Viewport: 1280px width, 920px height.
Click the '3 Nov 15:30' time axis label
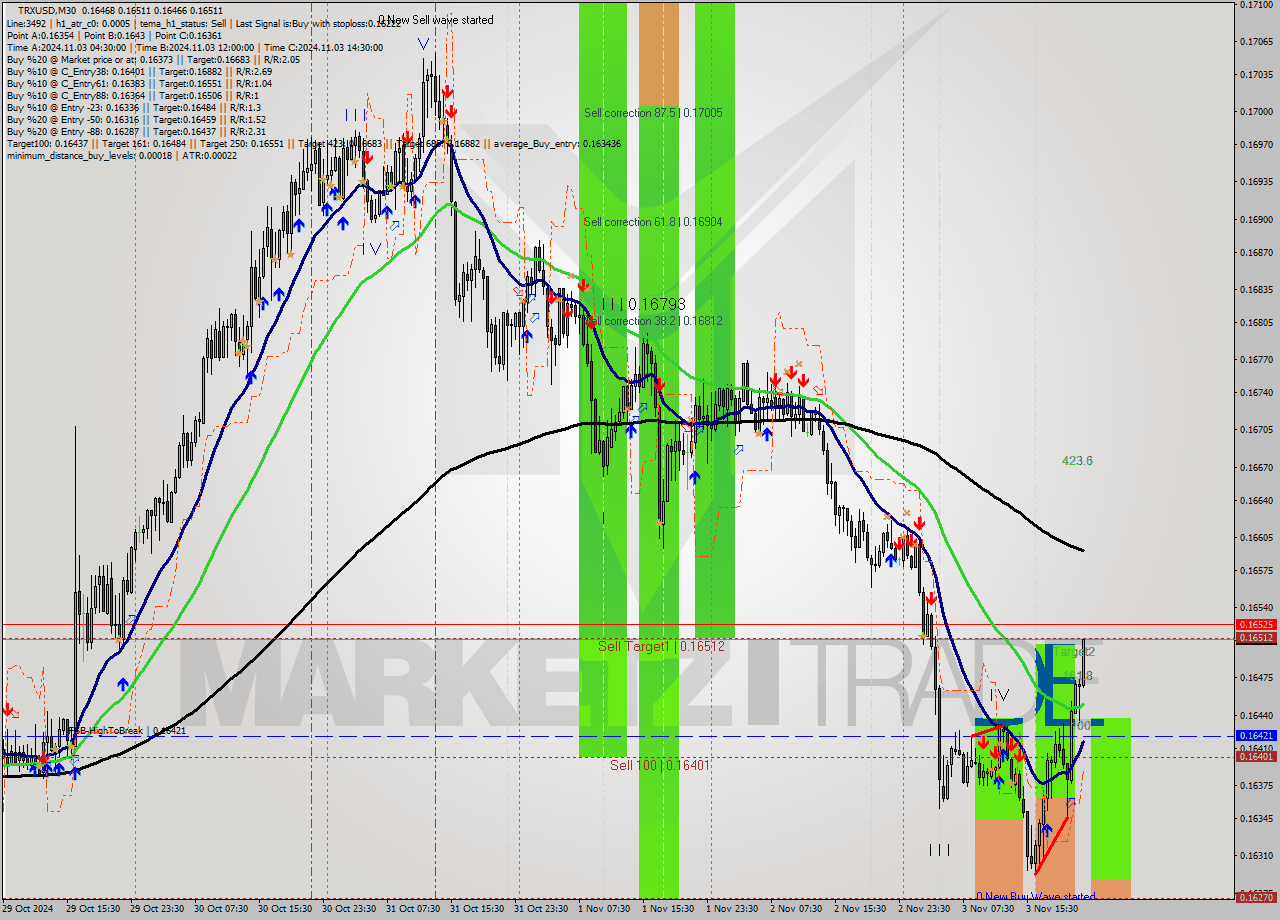point(1053,909)
